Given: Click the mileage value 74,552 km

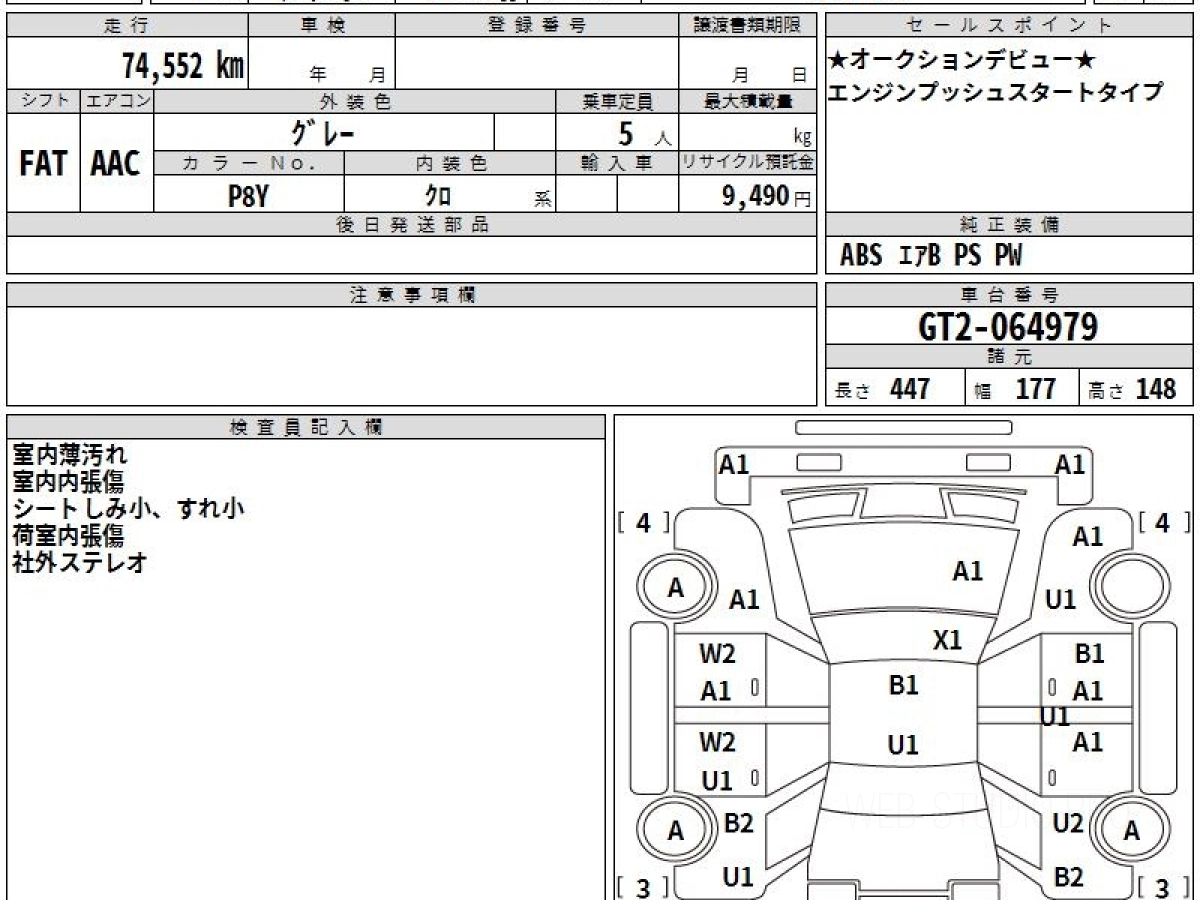Looking at the screenshot, I should [x=182, y=67].
